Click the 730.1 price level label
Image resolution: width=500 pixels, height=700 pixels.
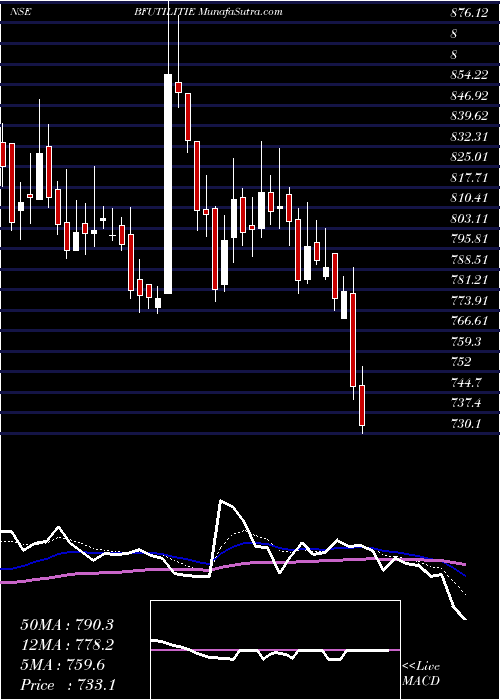[466, 424]
